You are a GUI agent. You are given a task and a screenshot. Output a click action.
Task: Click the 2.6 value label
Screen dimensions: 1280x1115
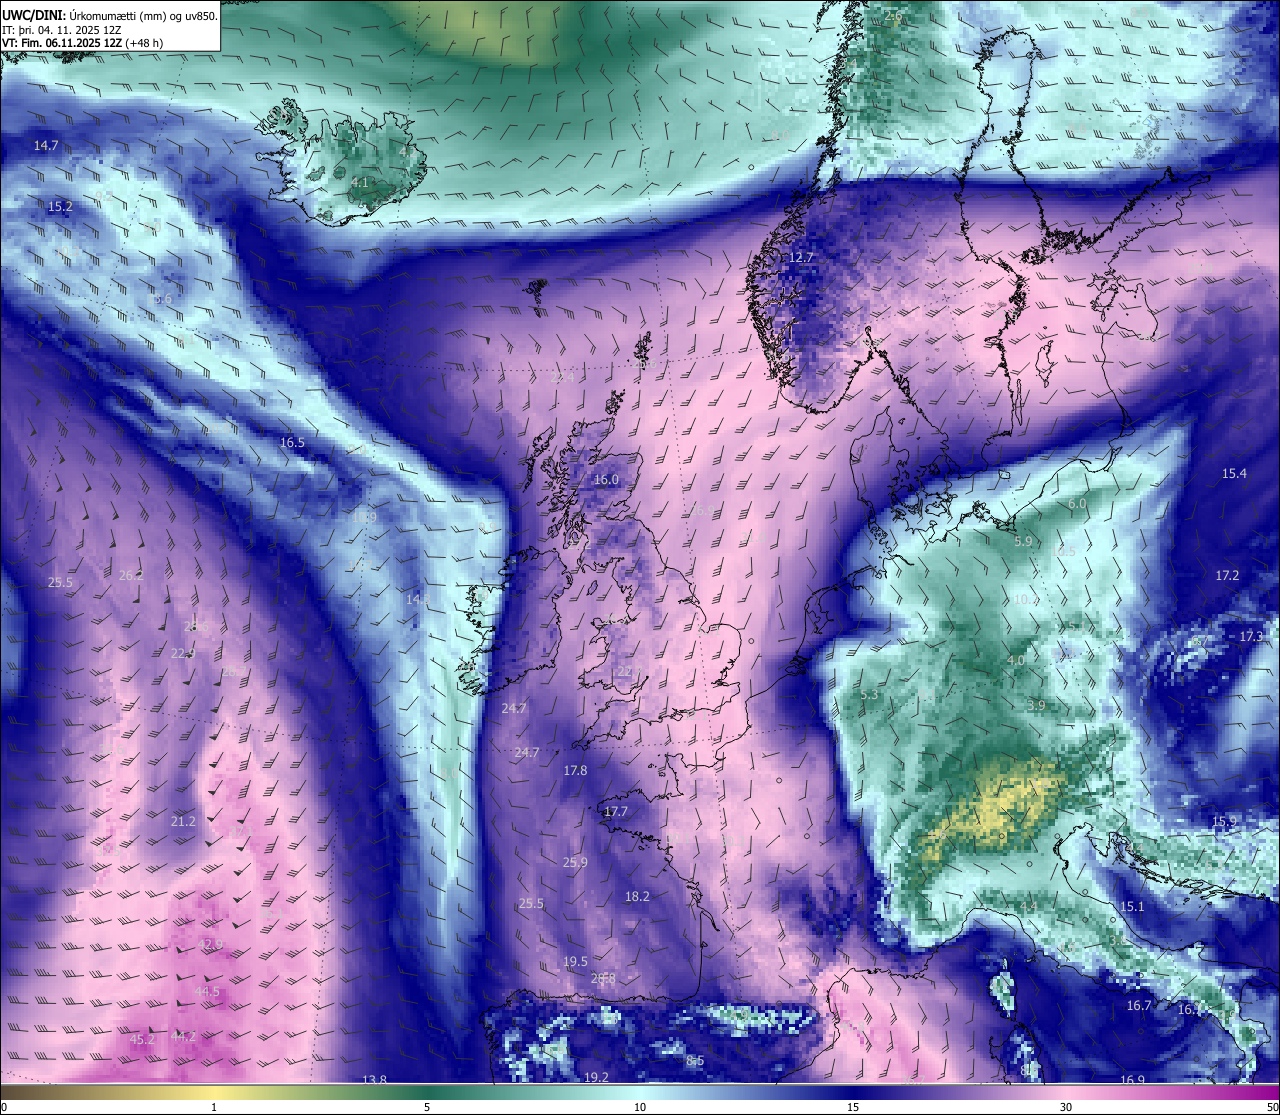pyautogui.click(x=893, y=16)
